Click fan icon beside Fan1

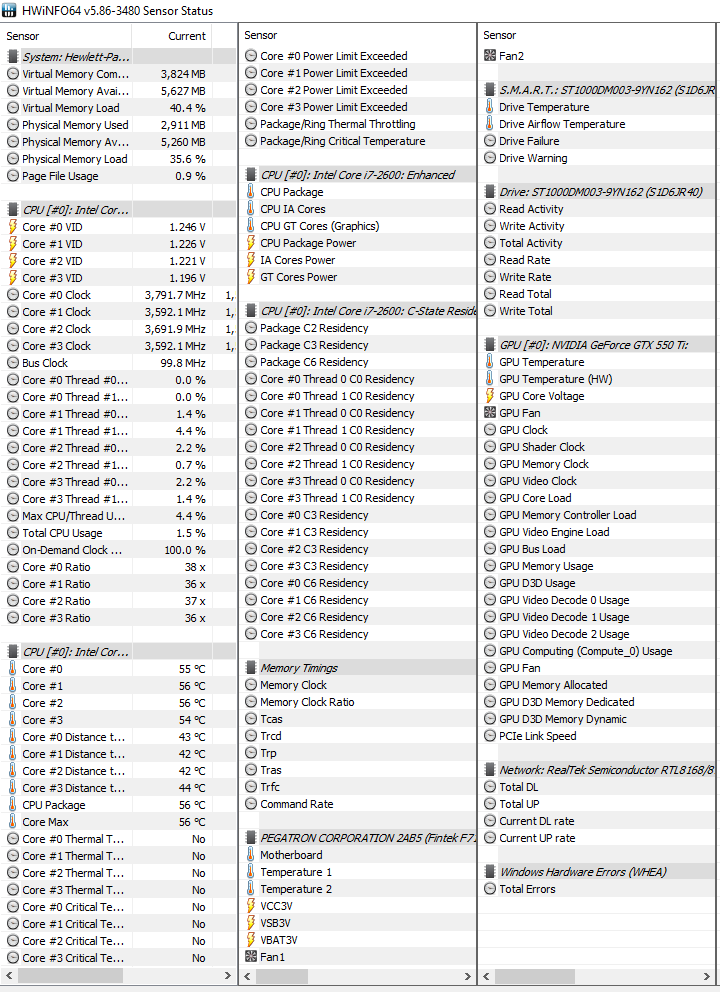[251, 957]
